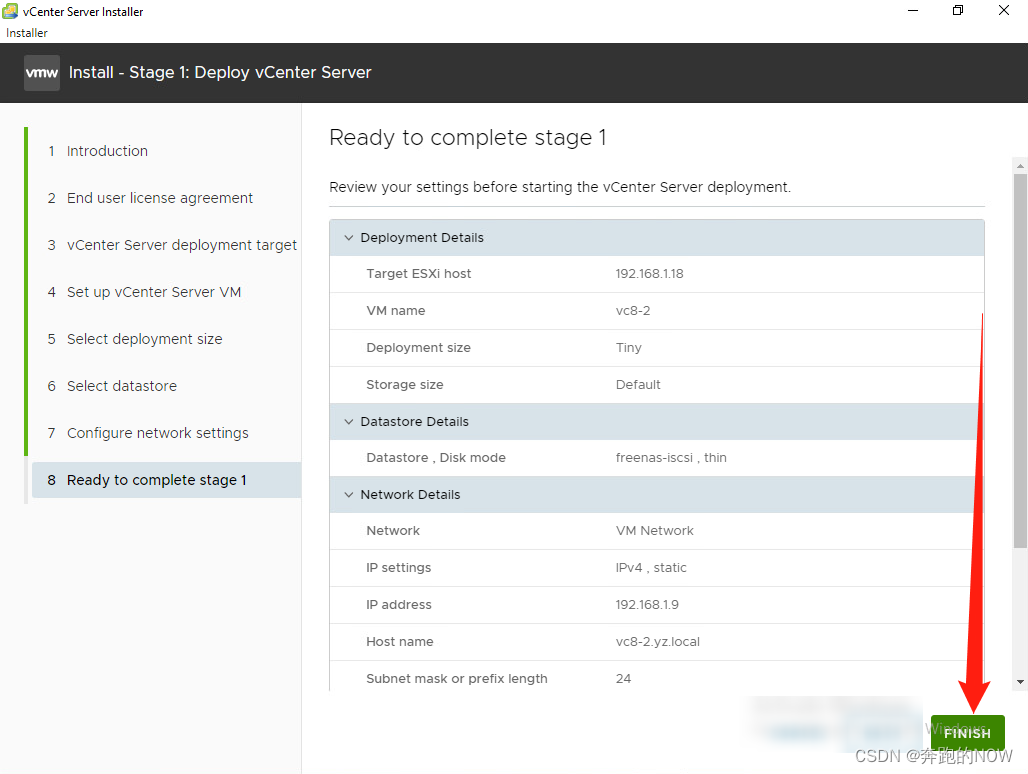Go to step 1 Introduction

[98, 151]
